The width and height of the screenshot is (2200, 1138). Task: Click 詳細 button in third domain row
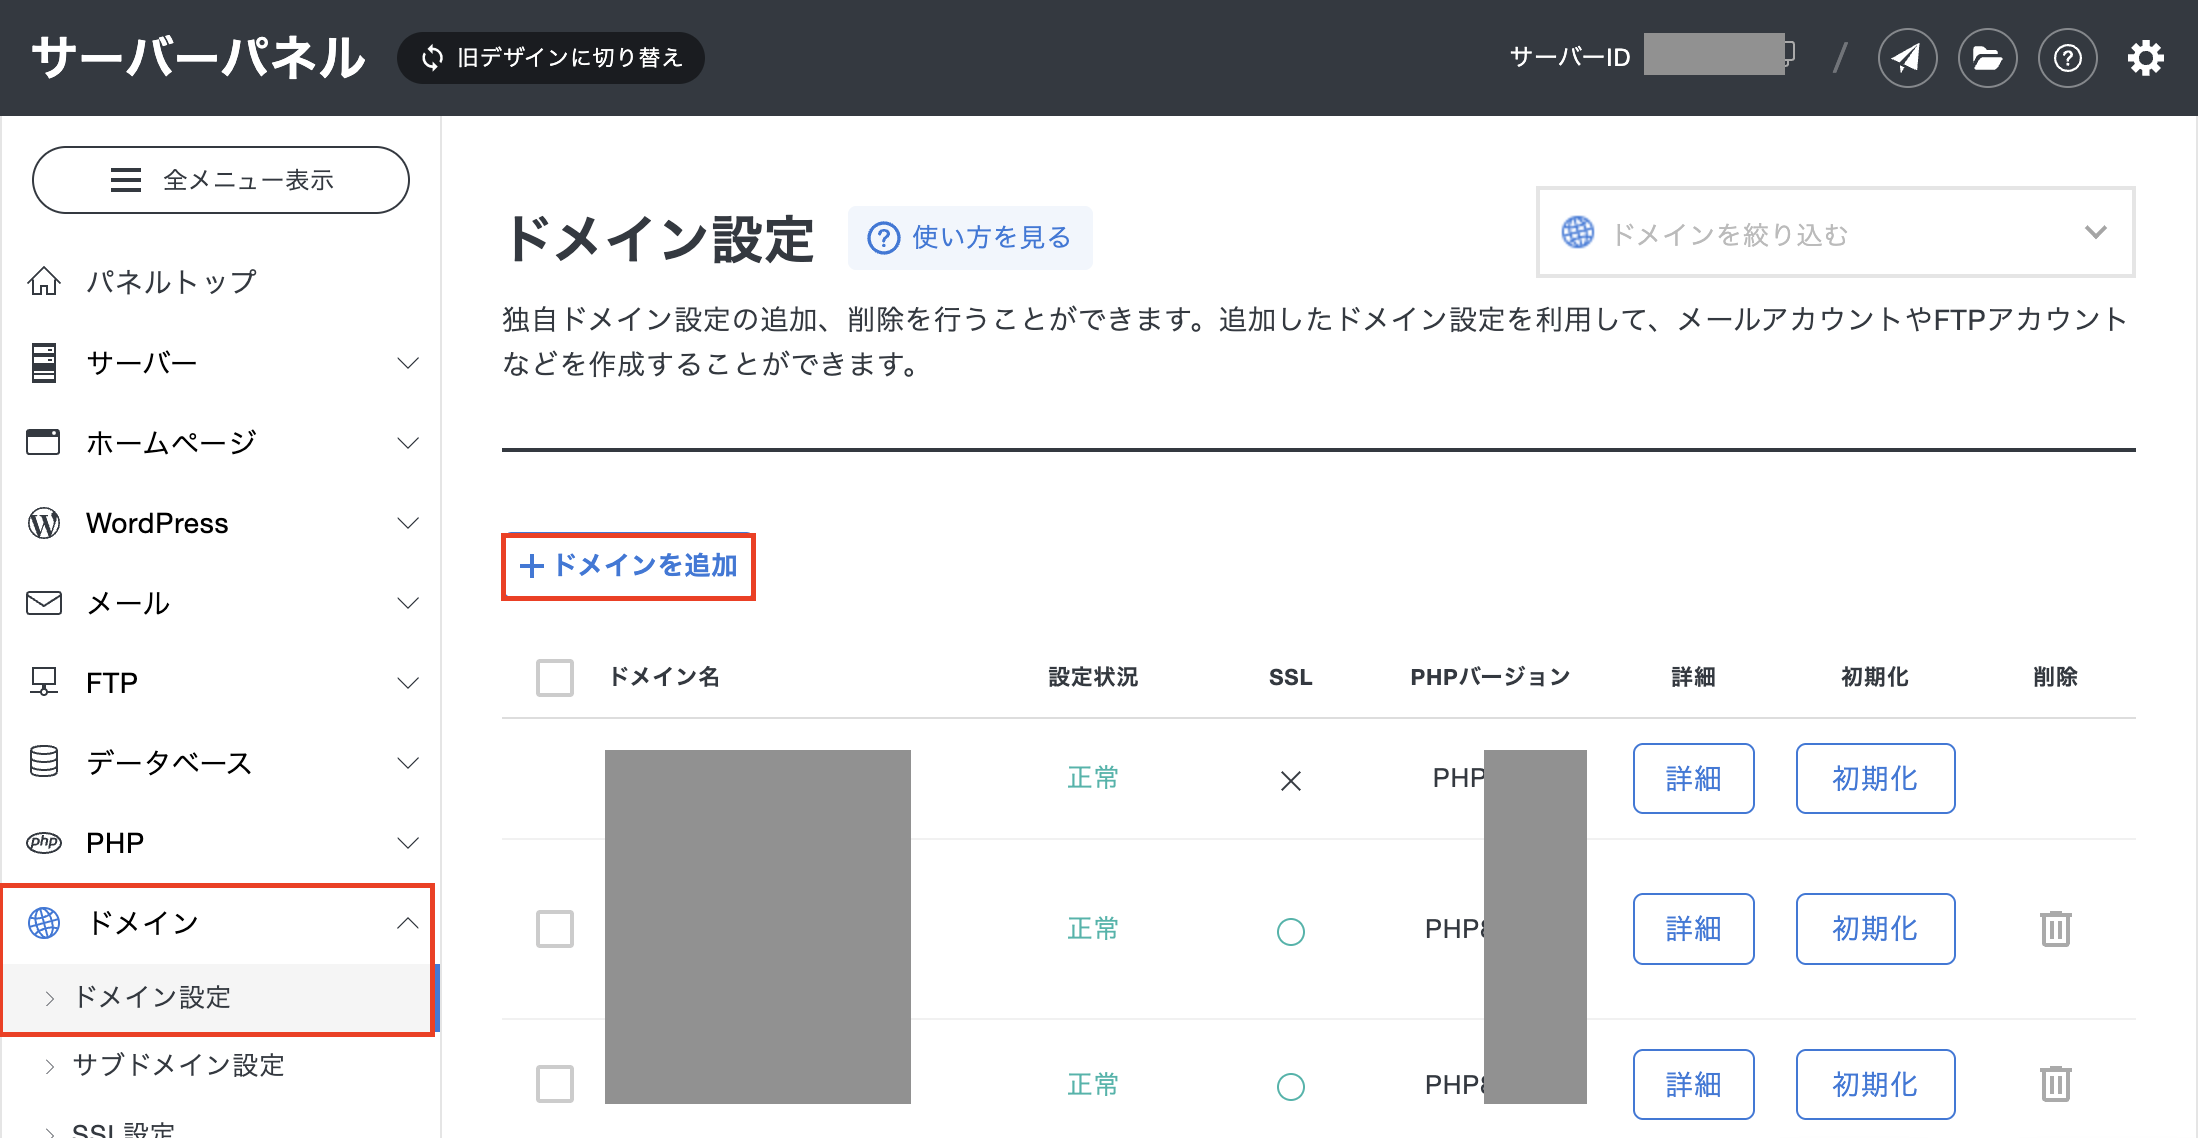[x=1693, y=1084]
